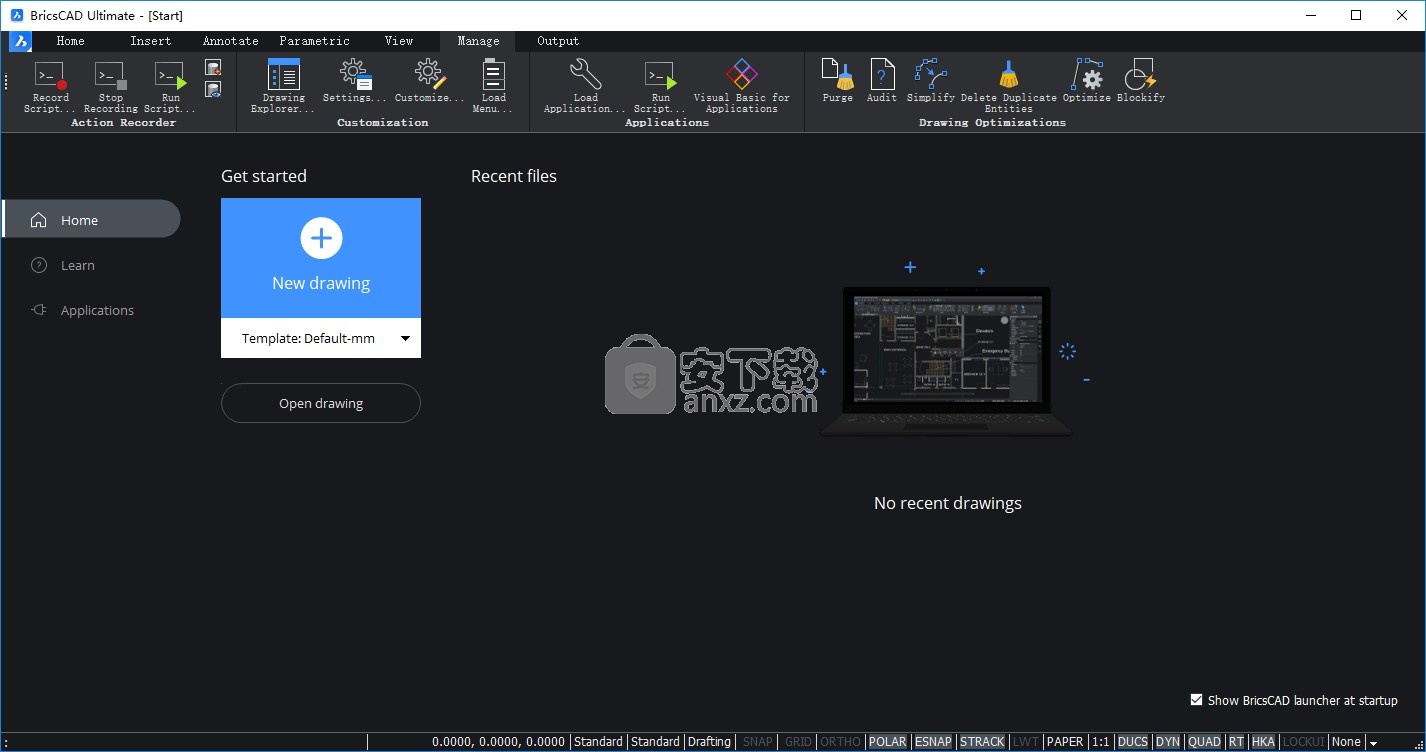Toggle POLAR tracking
Screen dimensions: 1426x752
[887, 742]
